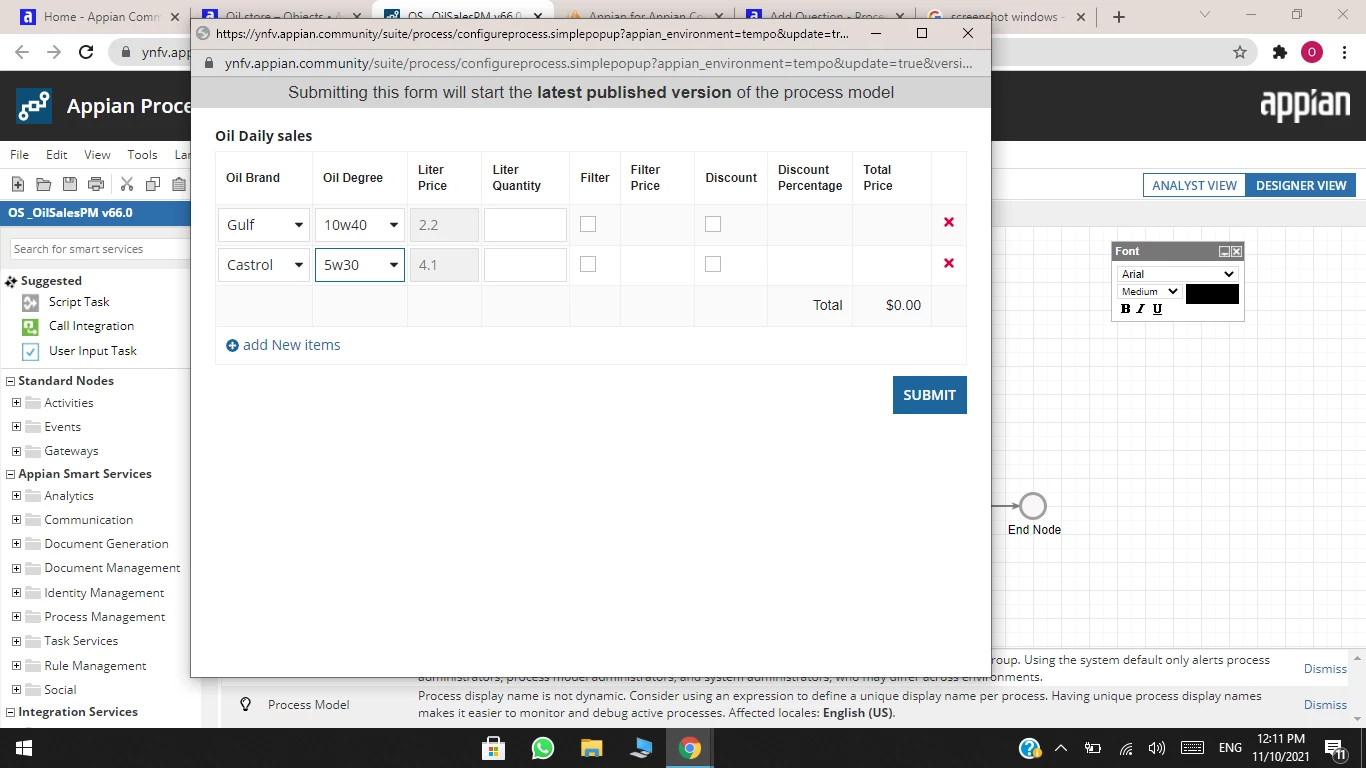
Task: Click the volume speaker tray icon
Action: 1157,748
